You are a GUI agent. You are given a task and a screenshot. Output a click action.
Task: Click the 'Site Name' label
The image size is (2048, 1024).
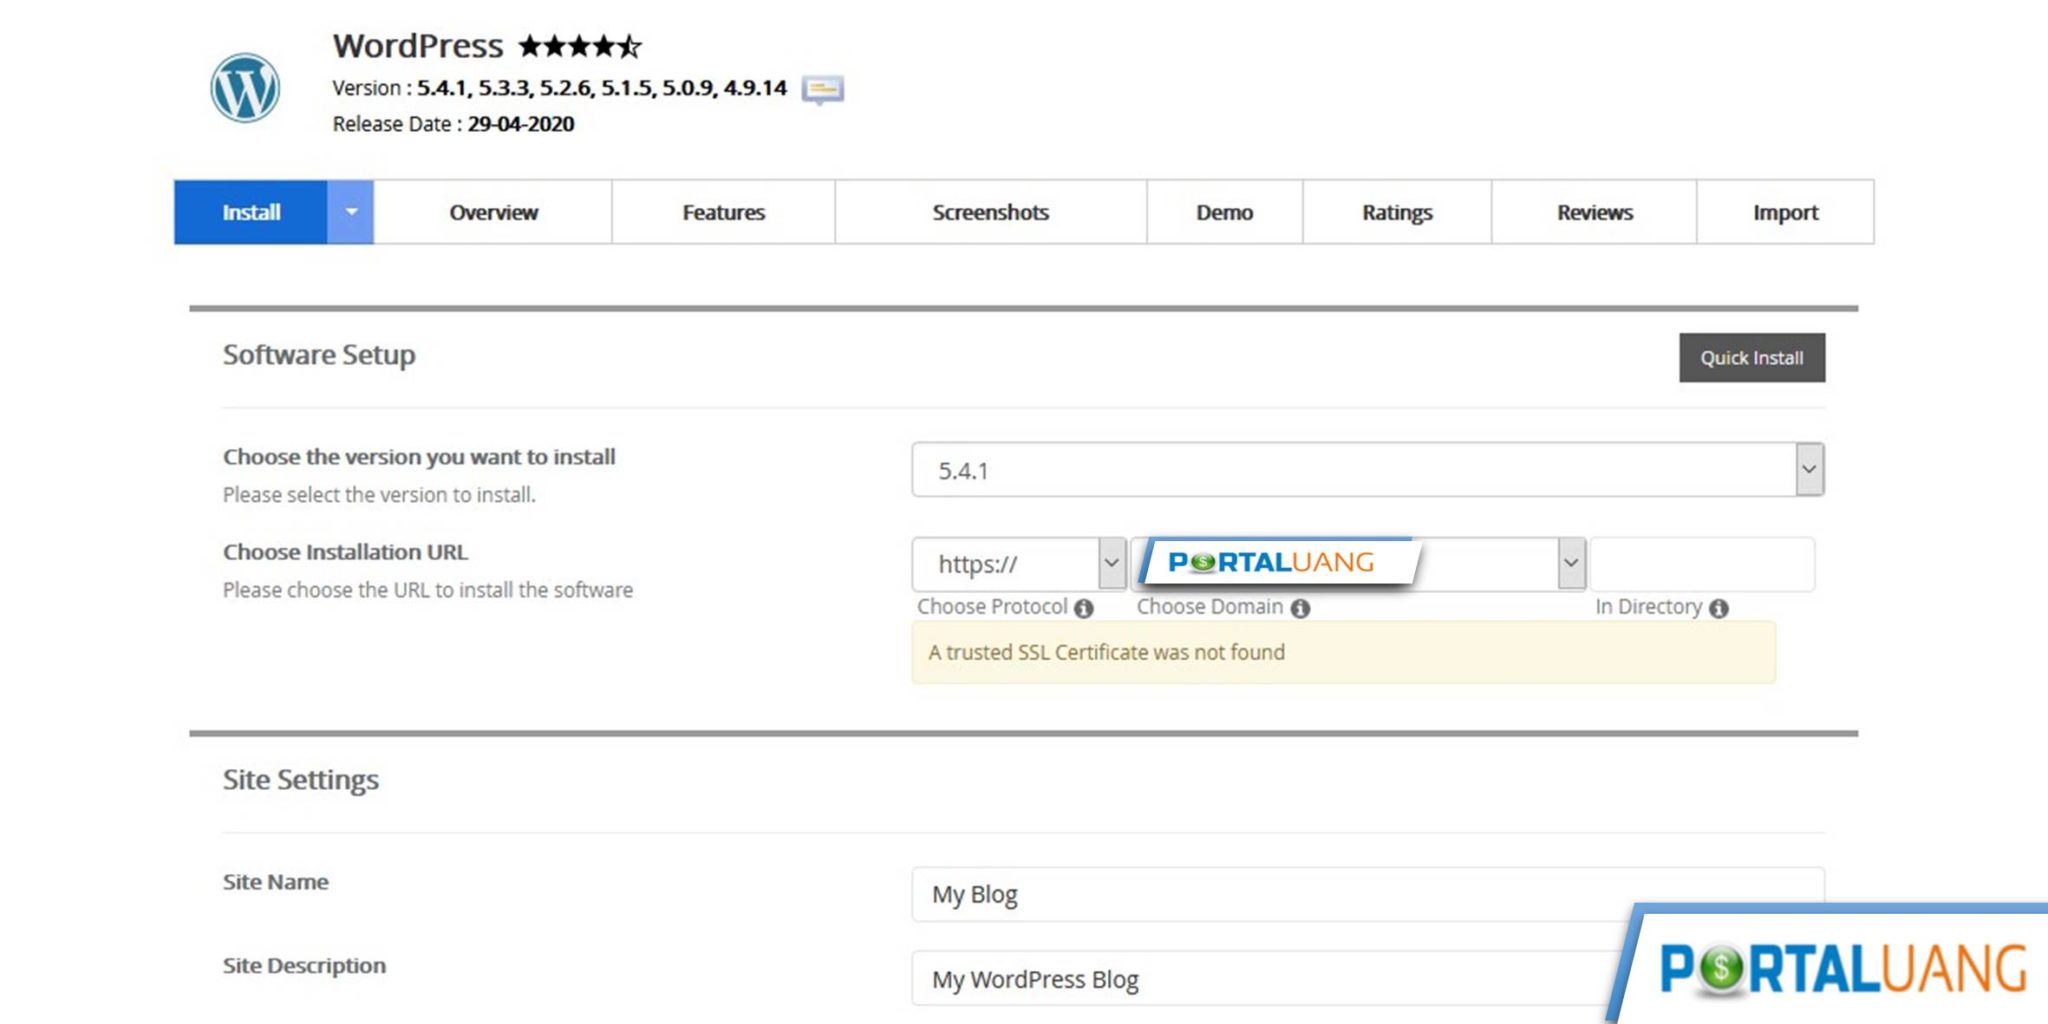click(x=276, y=882)
